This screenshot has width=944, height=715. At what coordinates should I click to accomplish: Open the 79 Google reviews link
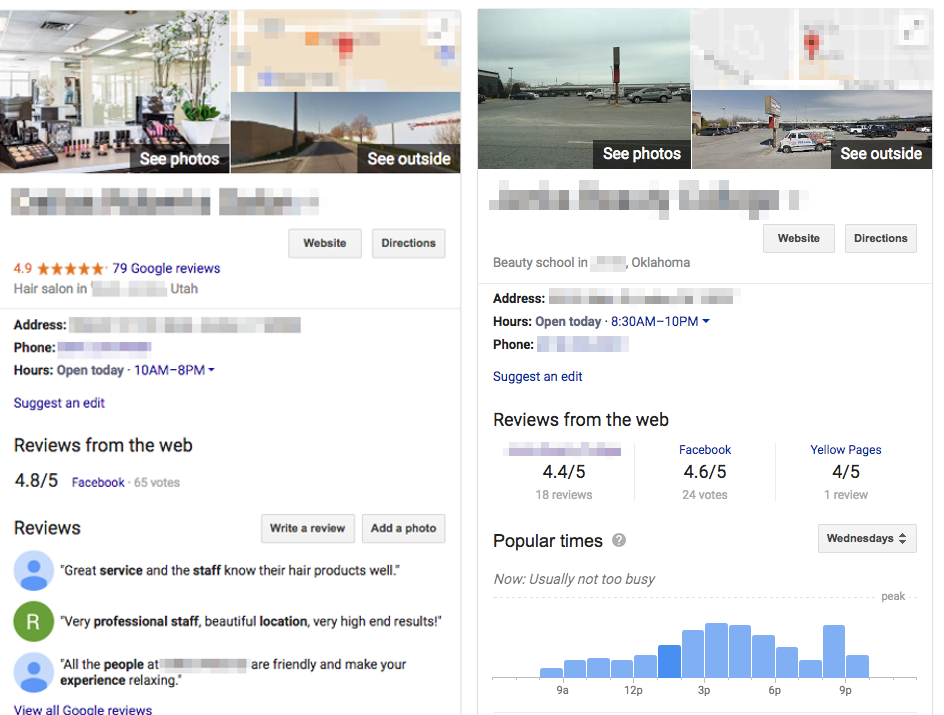tap(166, 268)
